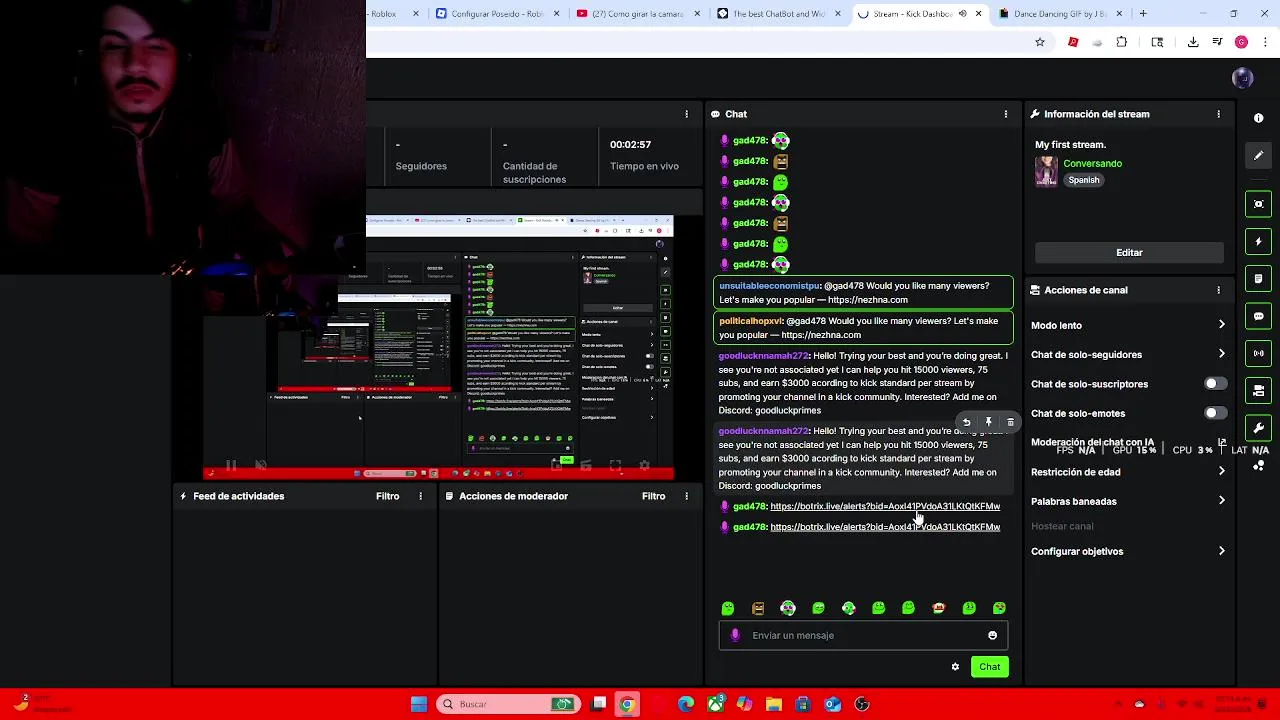The width and height of the screenshot is (1280, 720).
Task: Open Windows Start button
Action: click(x=419, y=704)
